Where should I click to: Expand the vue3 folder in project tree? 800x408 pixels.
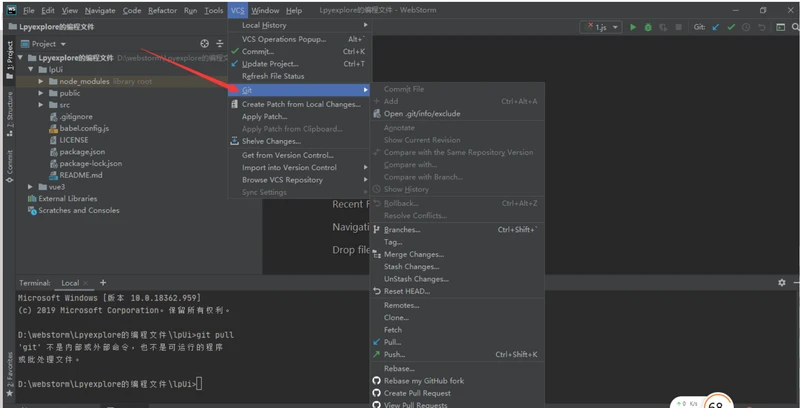tap(30, 186)
